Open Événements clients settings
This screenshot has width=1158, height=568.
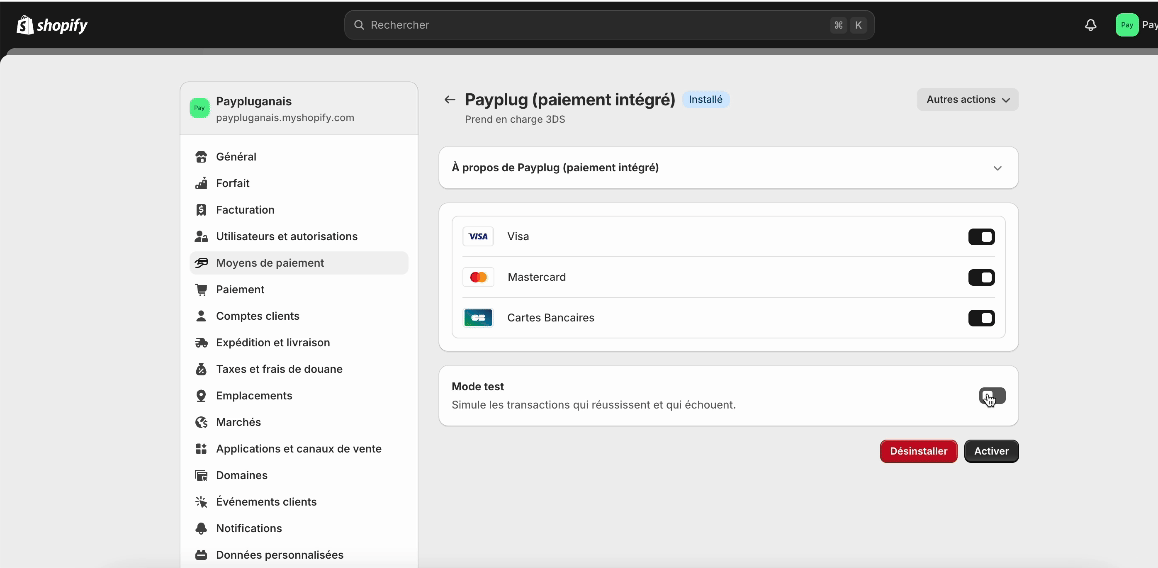click(299, 502)
